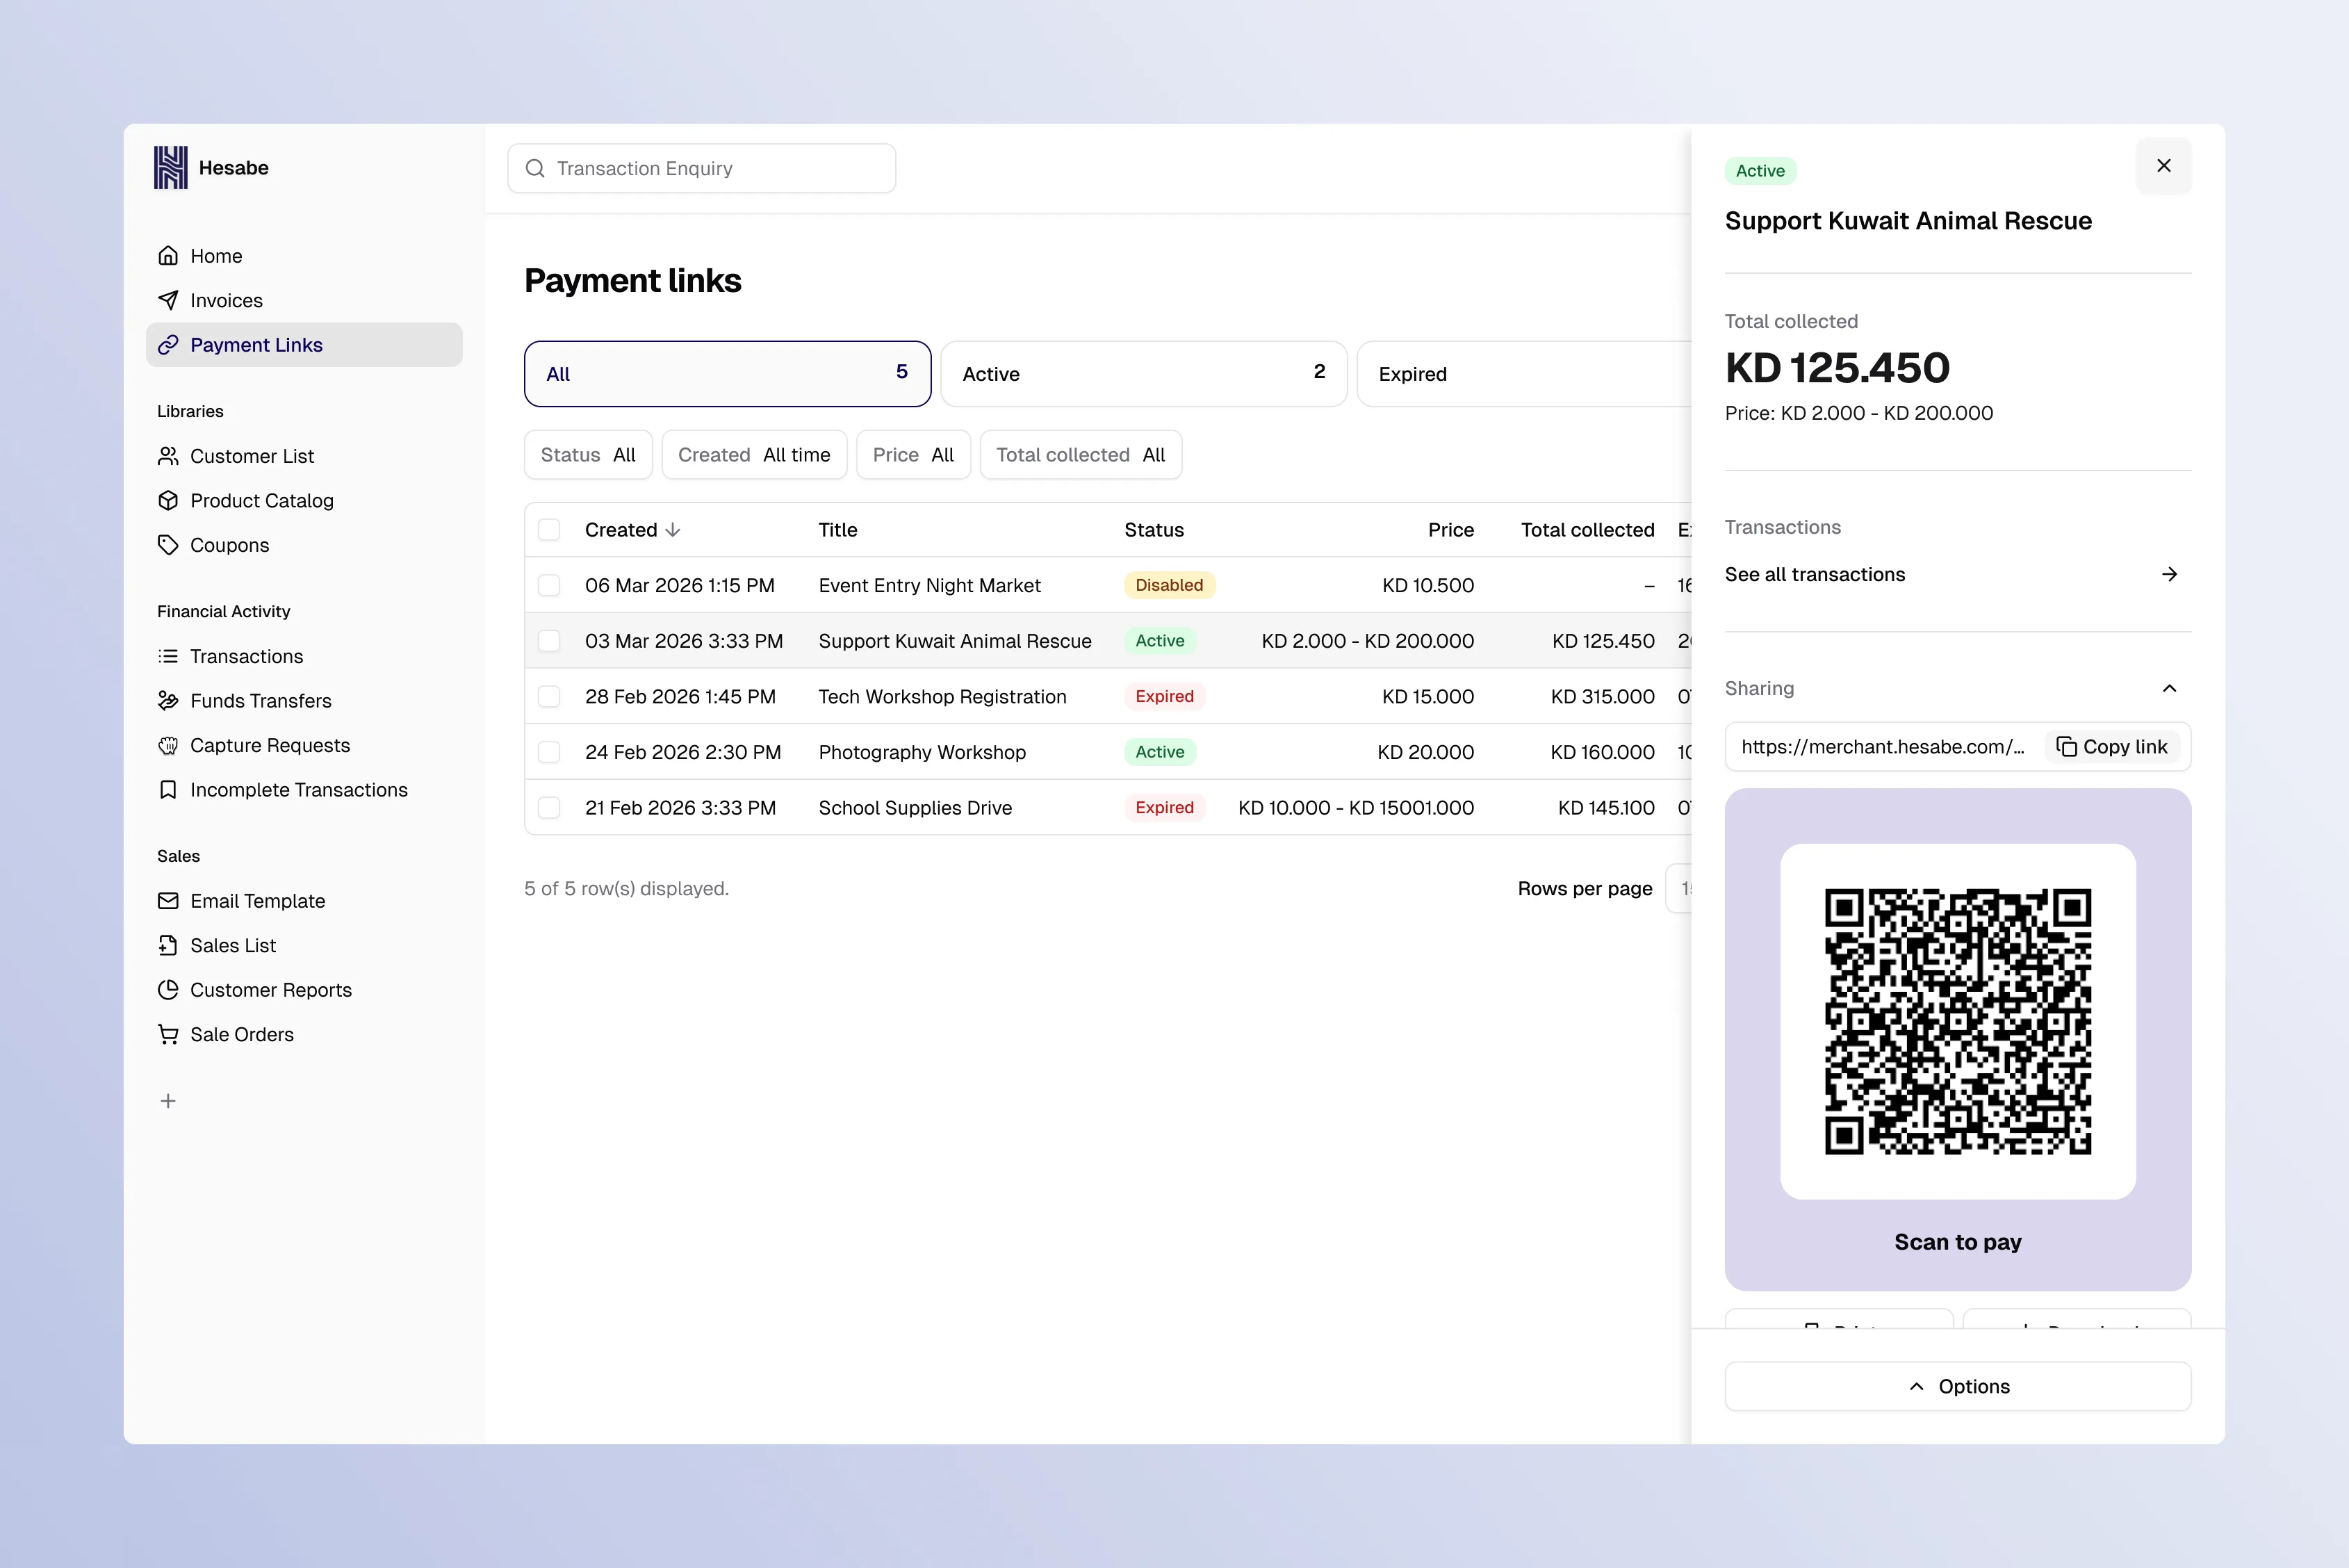Click the Customer List people icon

coord(168,456)
